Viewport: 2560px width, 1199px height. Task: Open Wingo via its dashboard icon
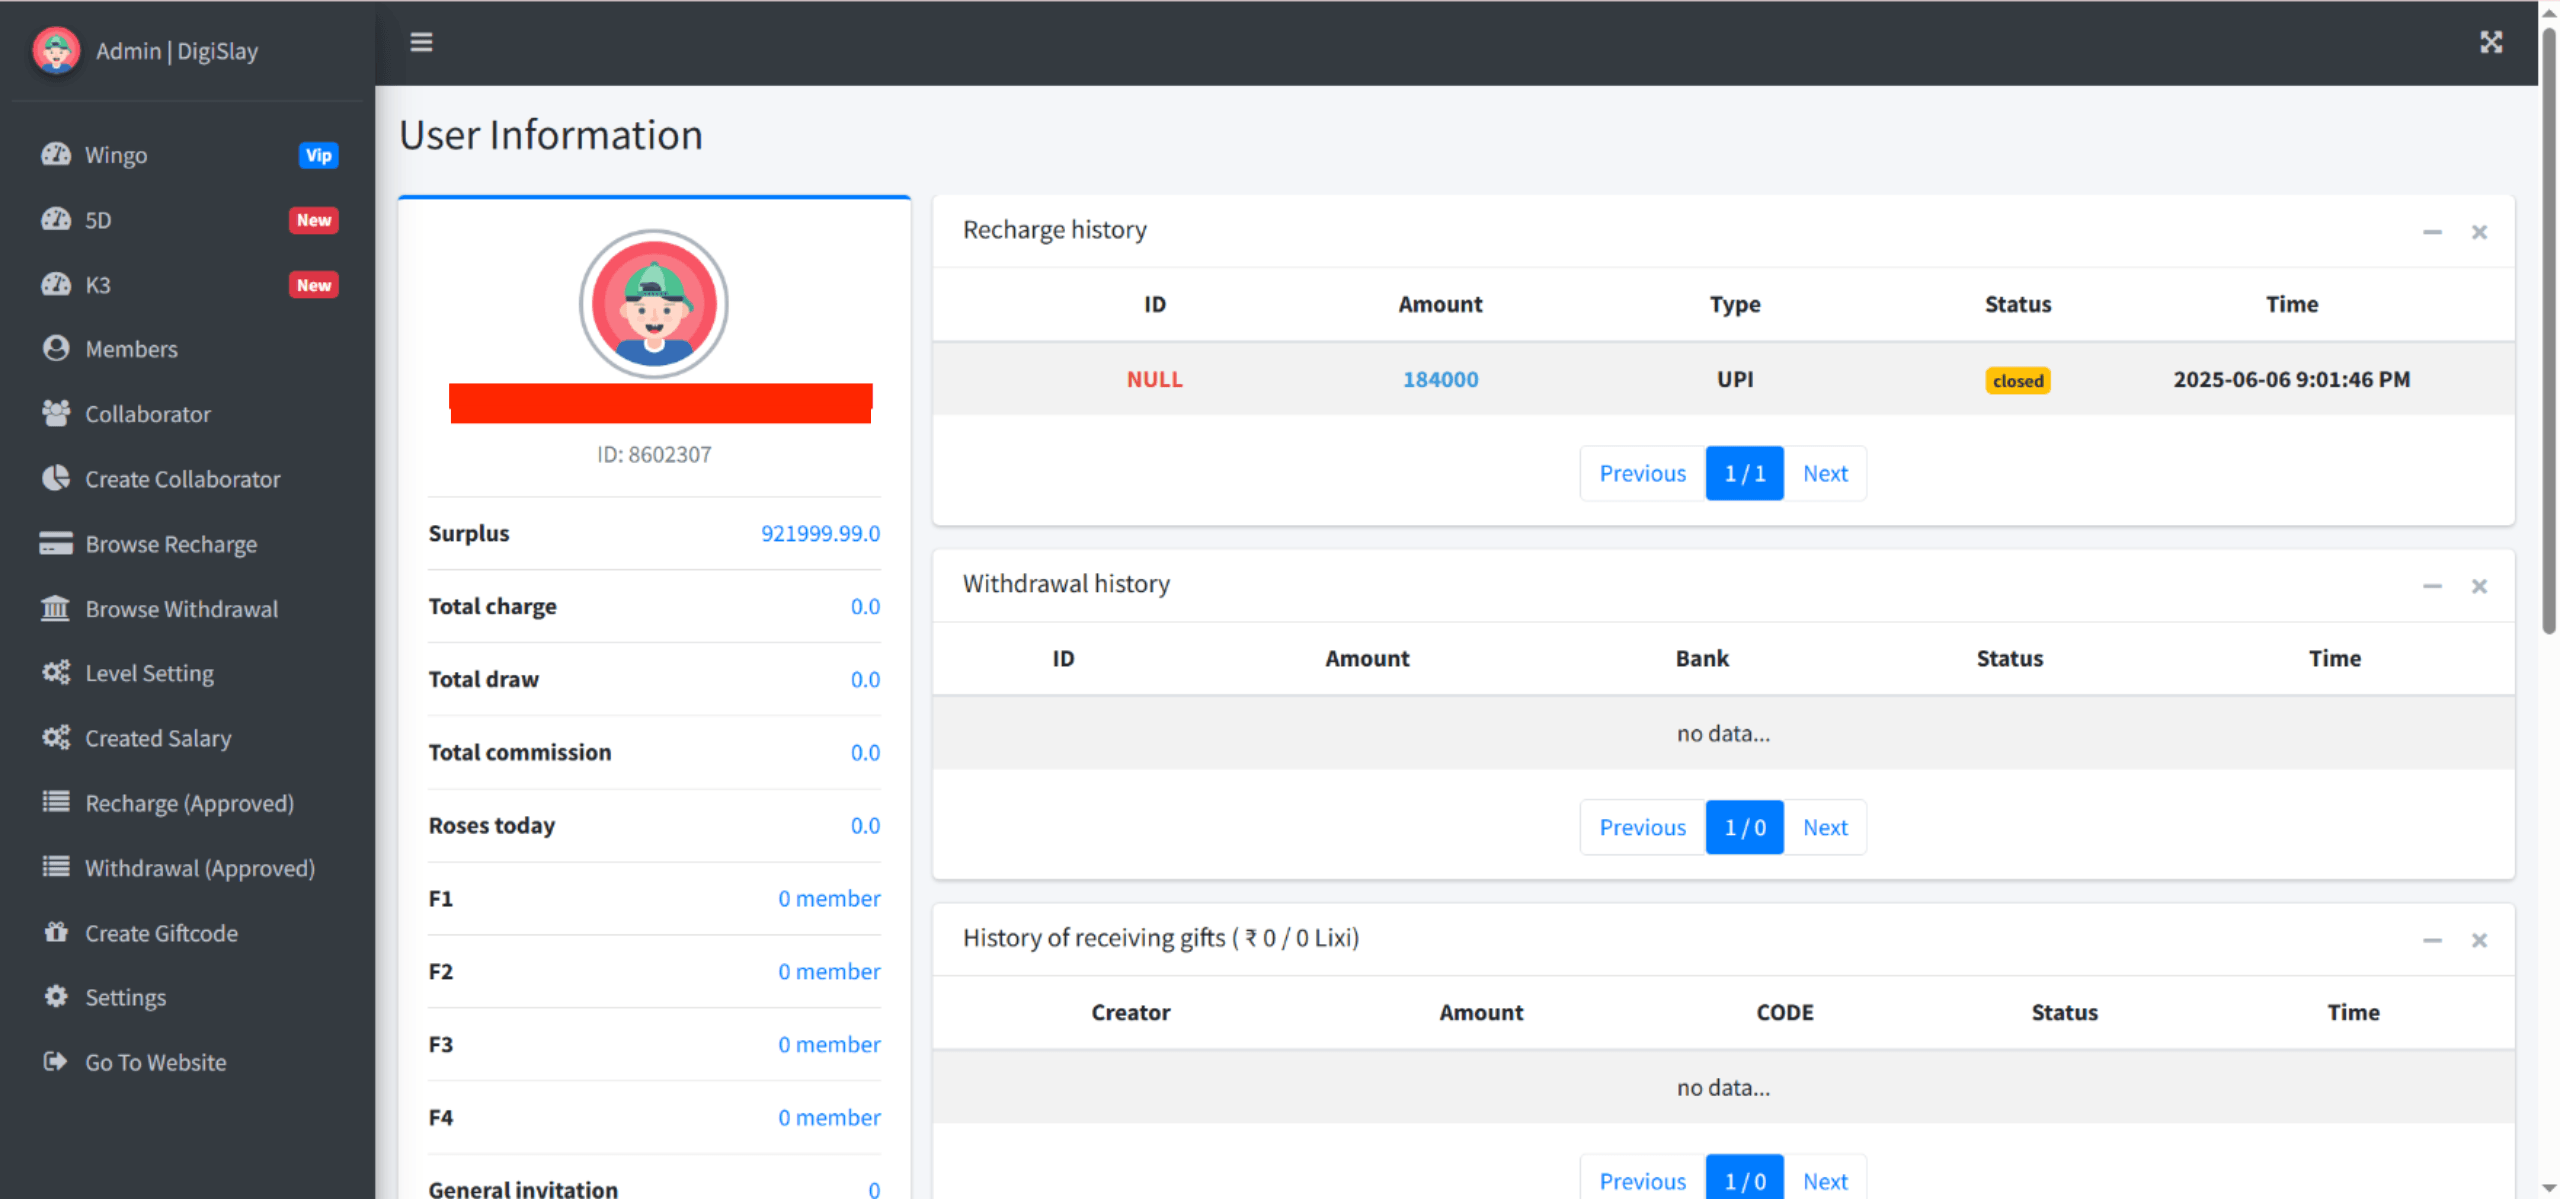point(56,154)
